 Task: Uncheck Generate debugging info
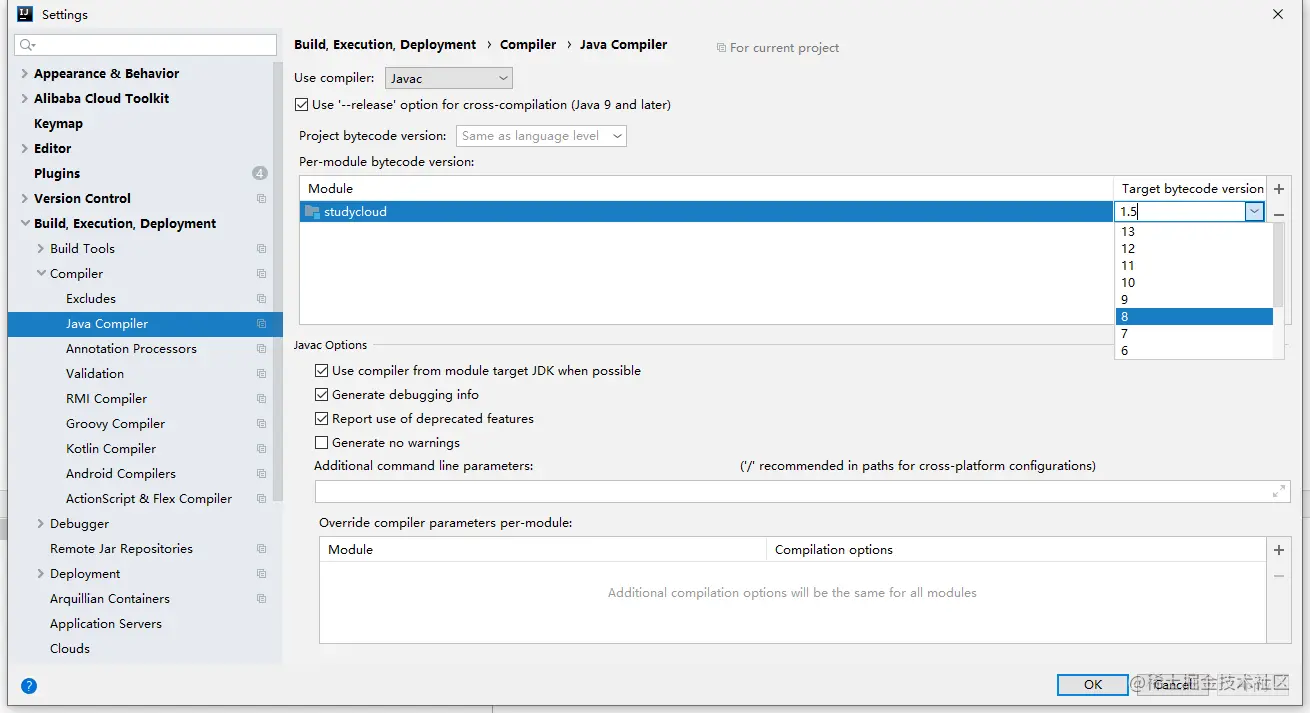pos(321,395)
